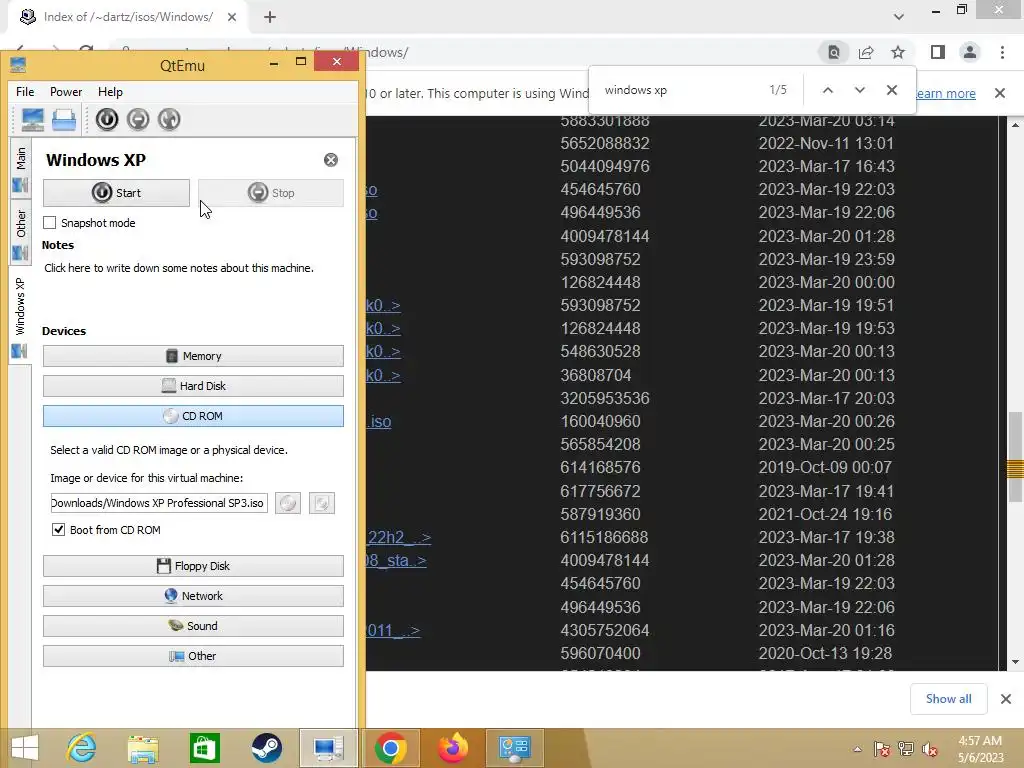Click the scrollbar down arrow in Chrome page
The image size is (1024, 768).
[x=1015, y=662]
